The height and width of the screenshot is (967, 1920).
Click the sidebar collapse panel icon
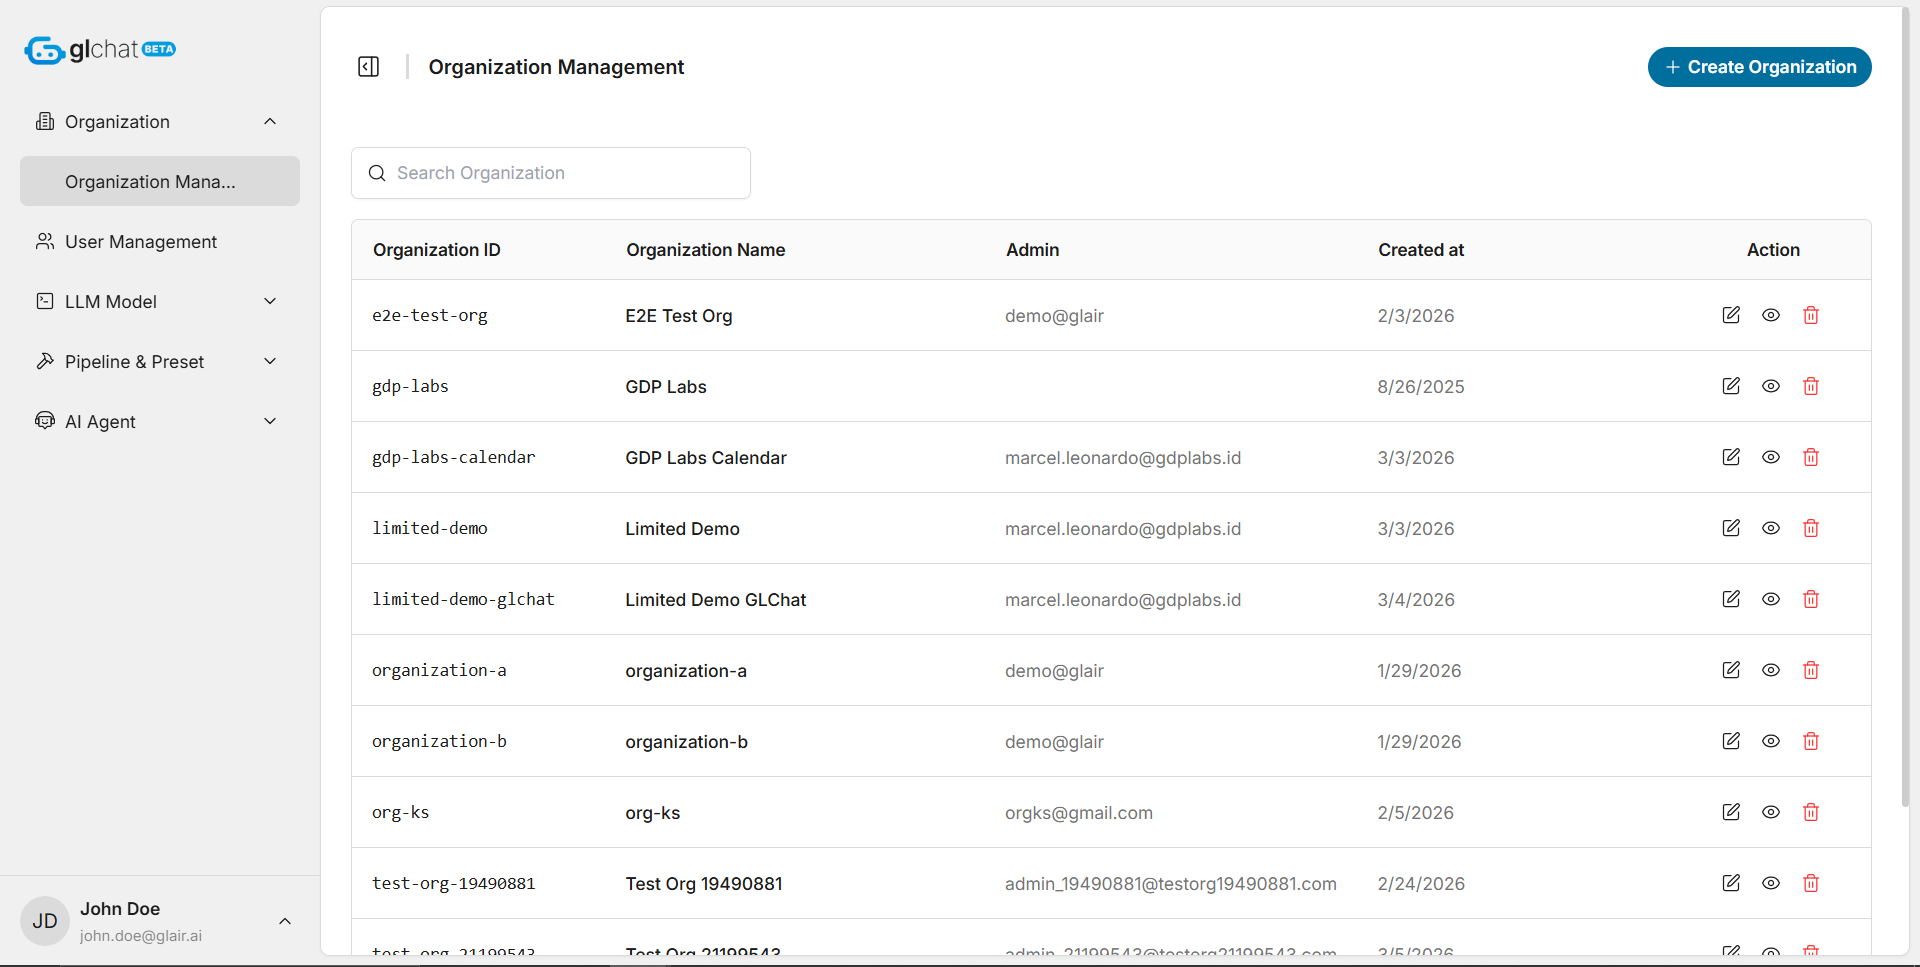click(368, 67)
